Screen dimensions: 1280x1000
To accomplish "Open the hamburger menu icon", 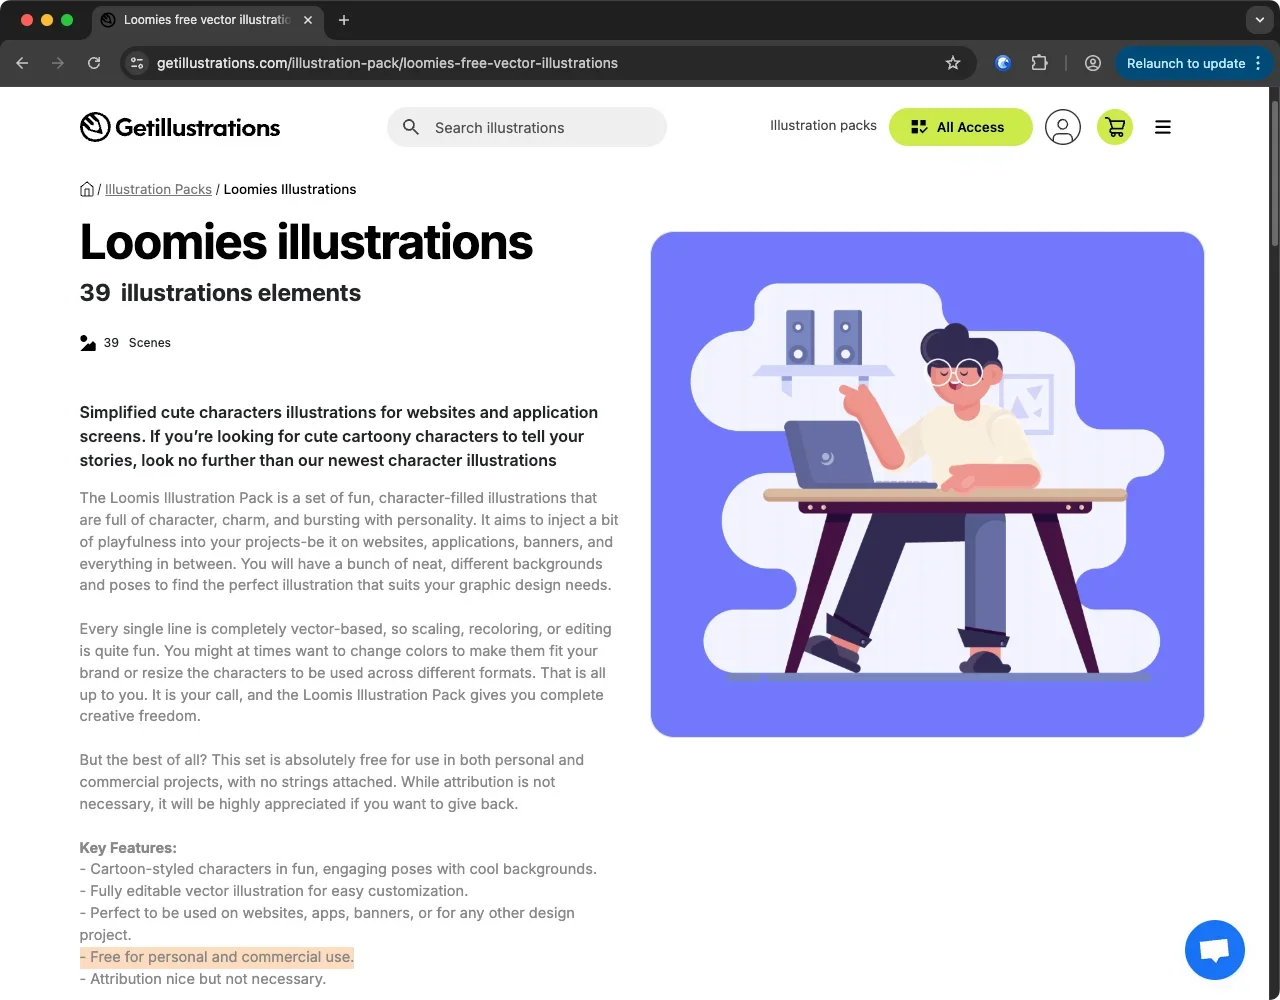I will coord(1163,127).
